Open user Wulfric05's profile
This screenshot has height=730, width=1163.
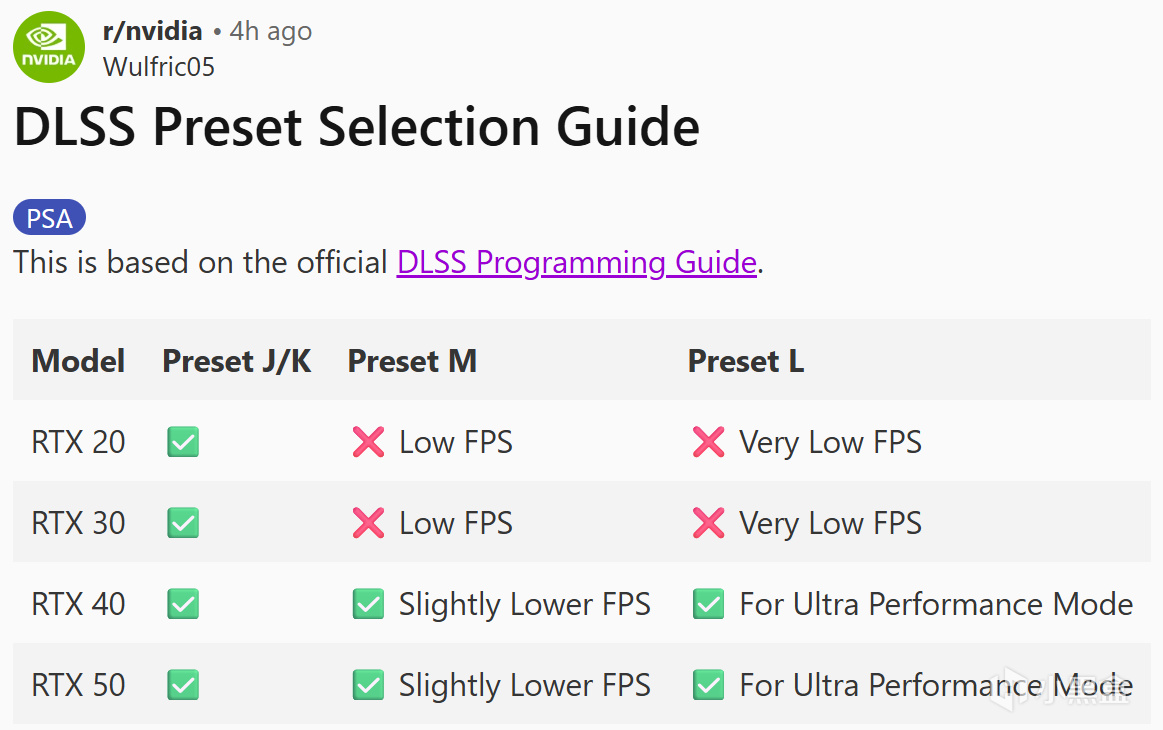click(x=159, y=66)
